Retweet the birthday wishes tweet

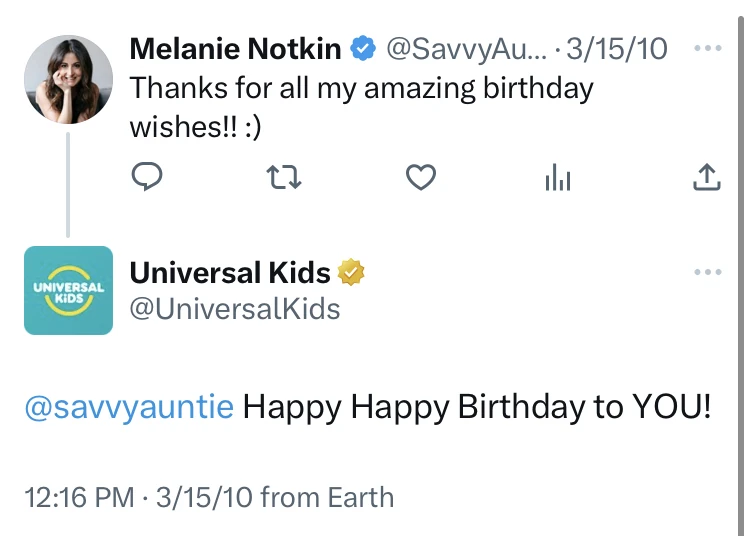tap(285, 178)
